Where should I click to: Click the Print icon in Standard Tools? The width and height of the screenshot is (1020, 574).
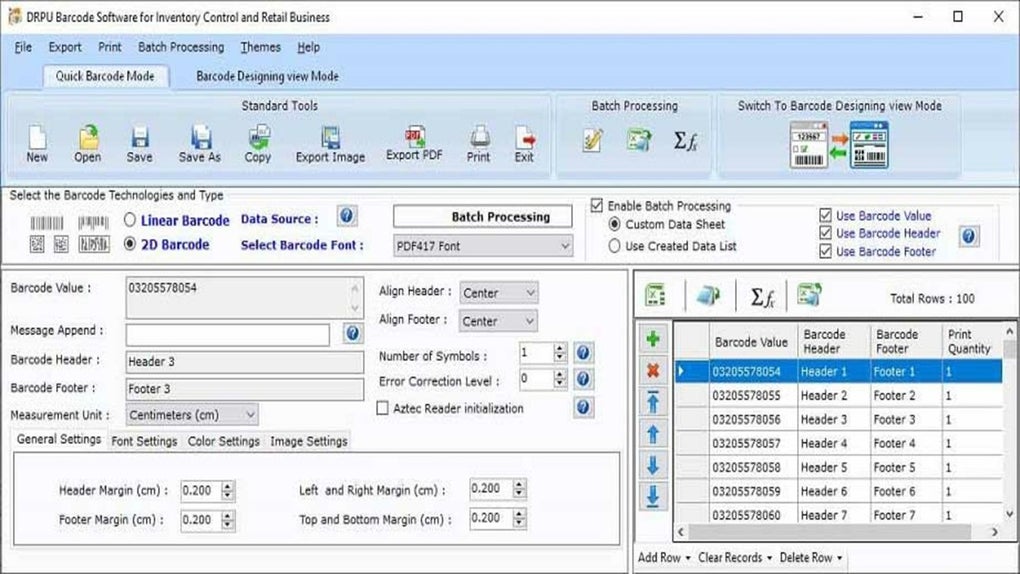click(479, 137)
